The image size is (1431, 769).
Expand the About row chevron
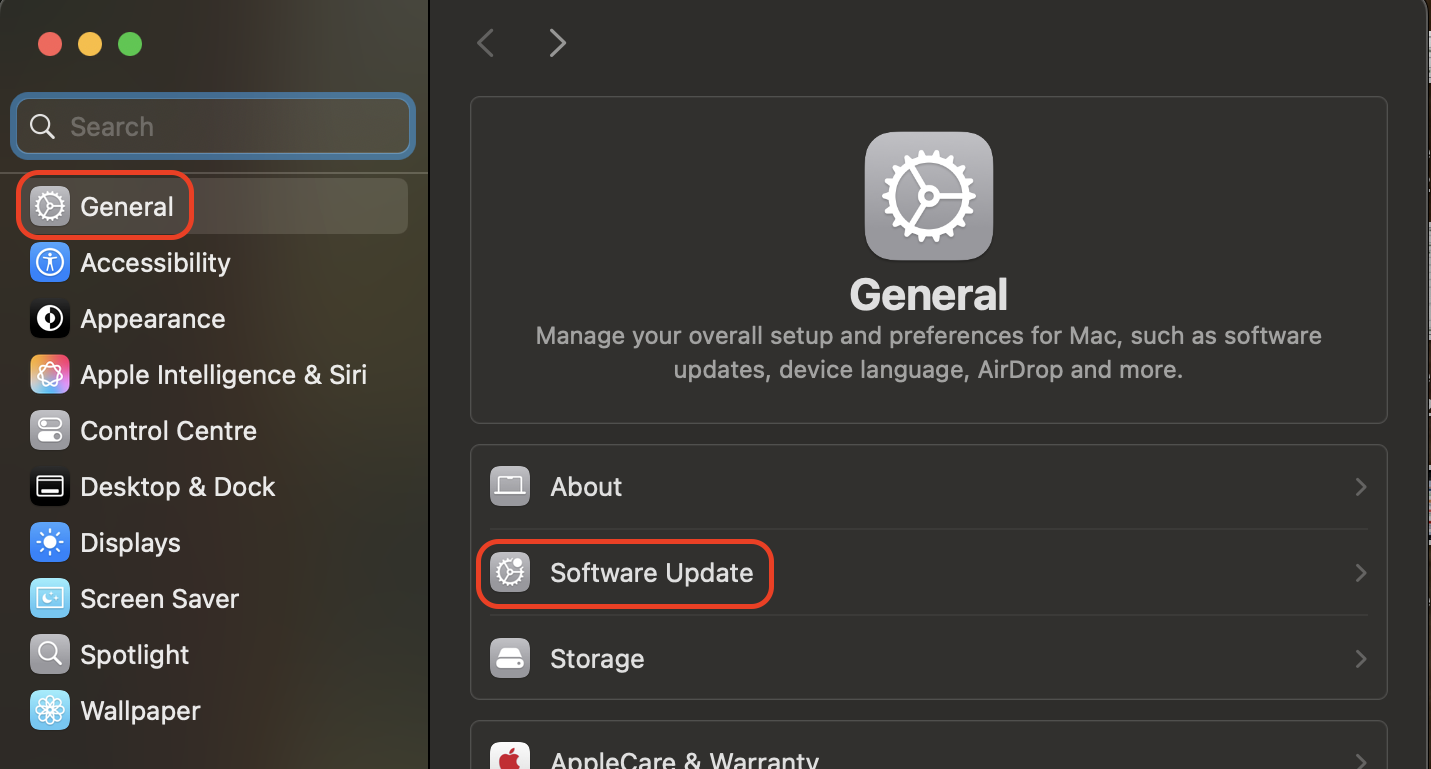coord(1360,487)
